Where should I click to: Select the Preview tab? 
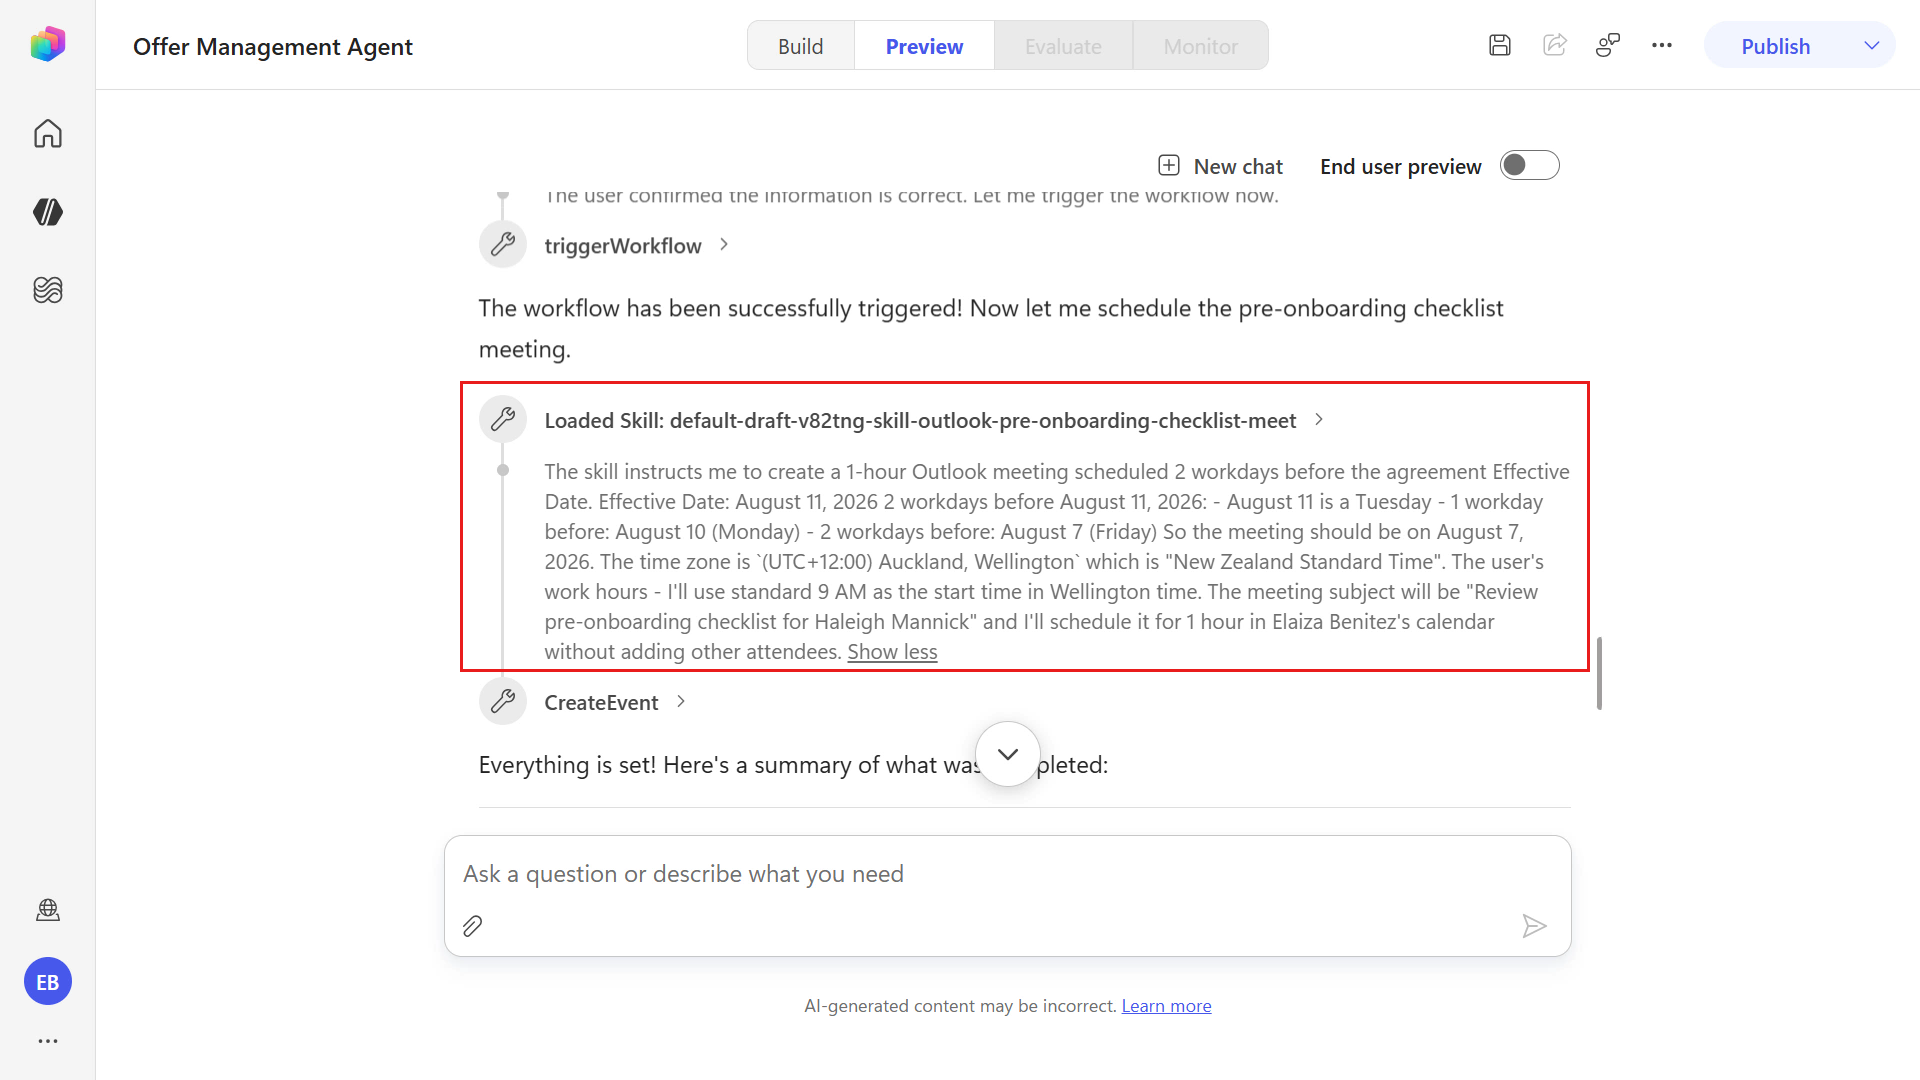click(924, 46)
